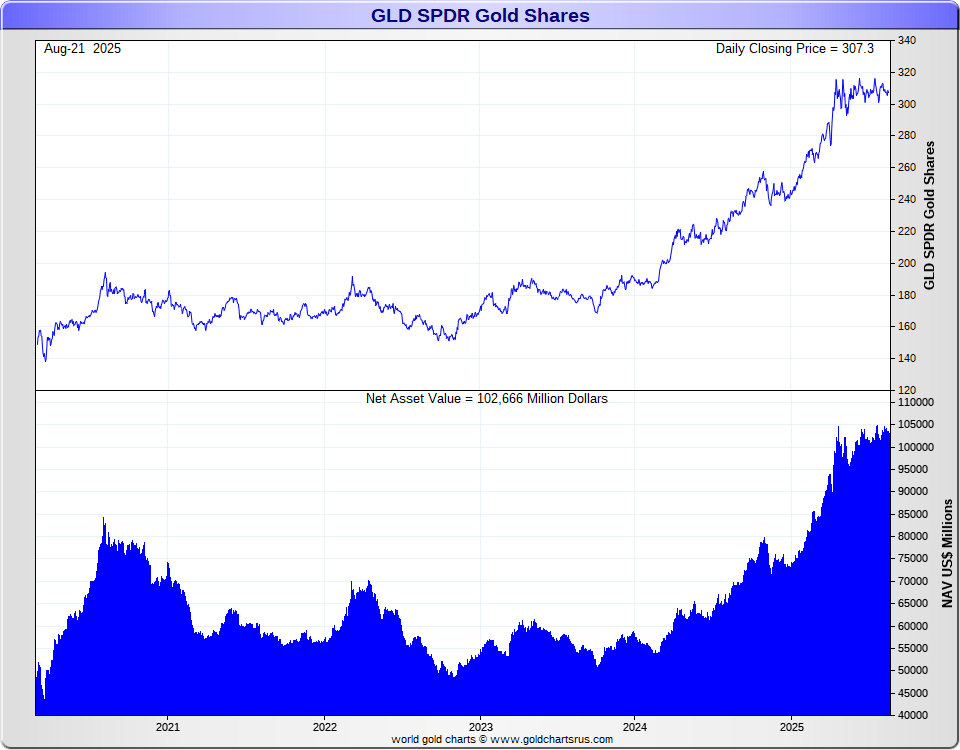Click the 300 price axis label

coord(907,104)
